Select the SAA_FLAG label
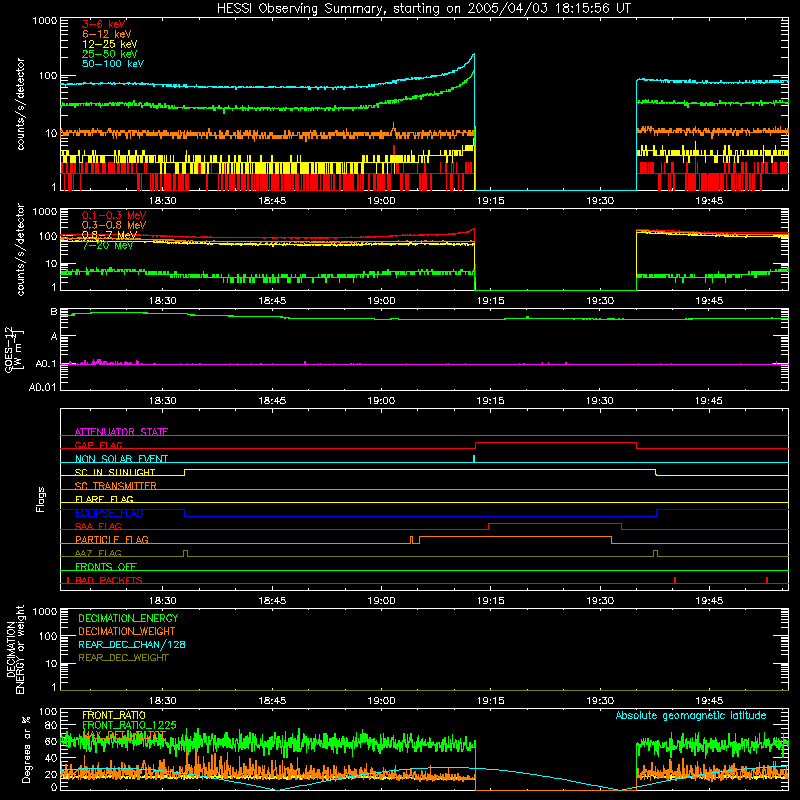 98,526
